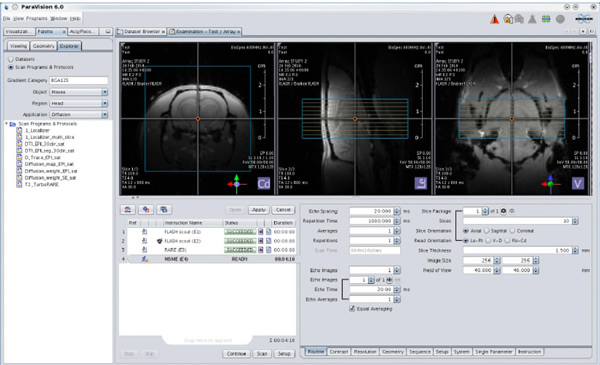The height and width of the screenshot is (365, 600).
Task: Switch to the Single Parameter tab
Action: (493, 352)
